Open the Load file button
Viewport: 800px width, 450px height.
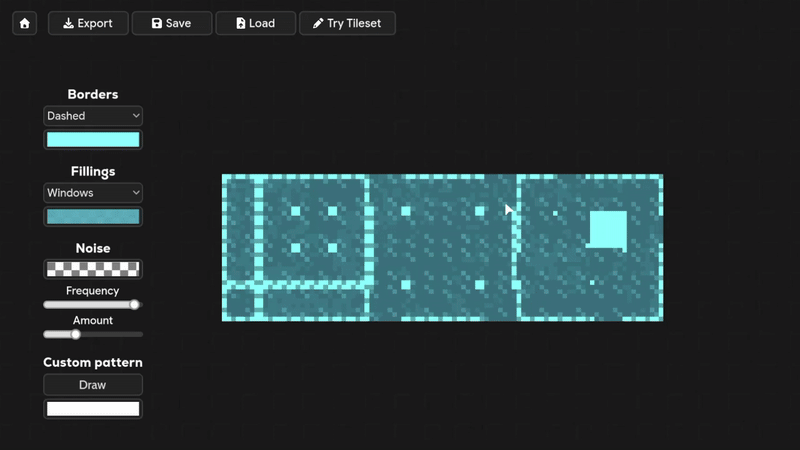(x=255, y=23)
